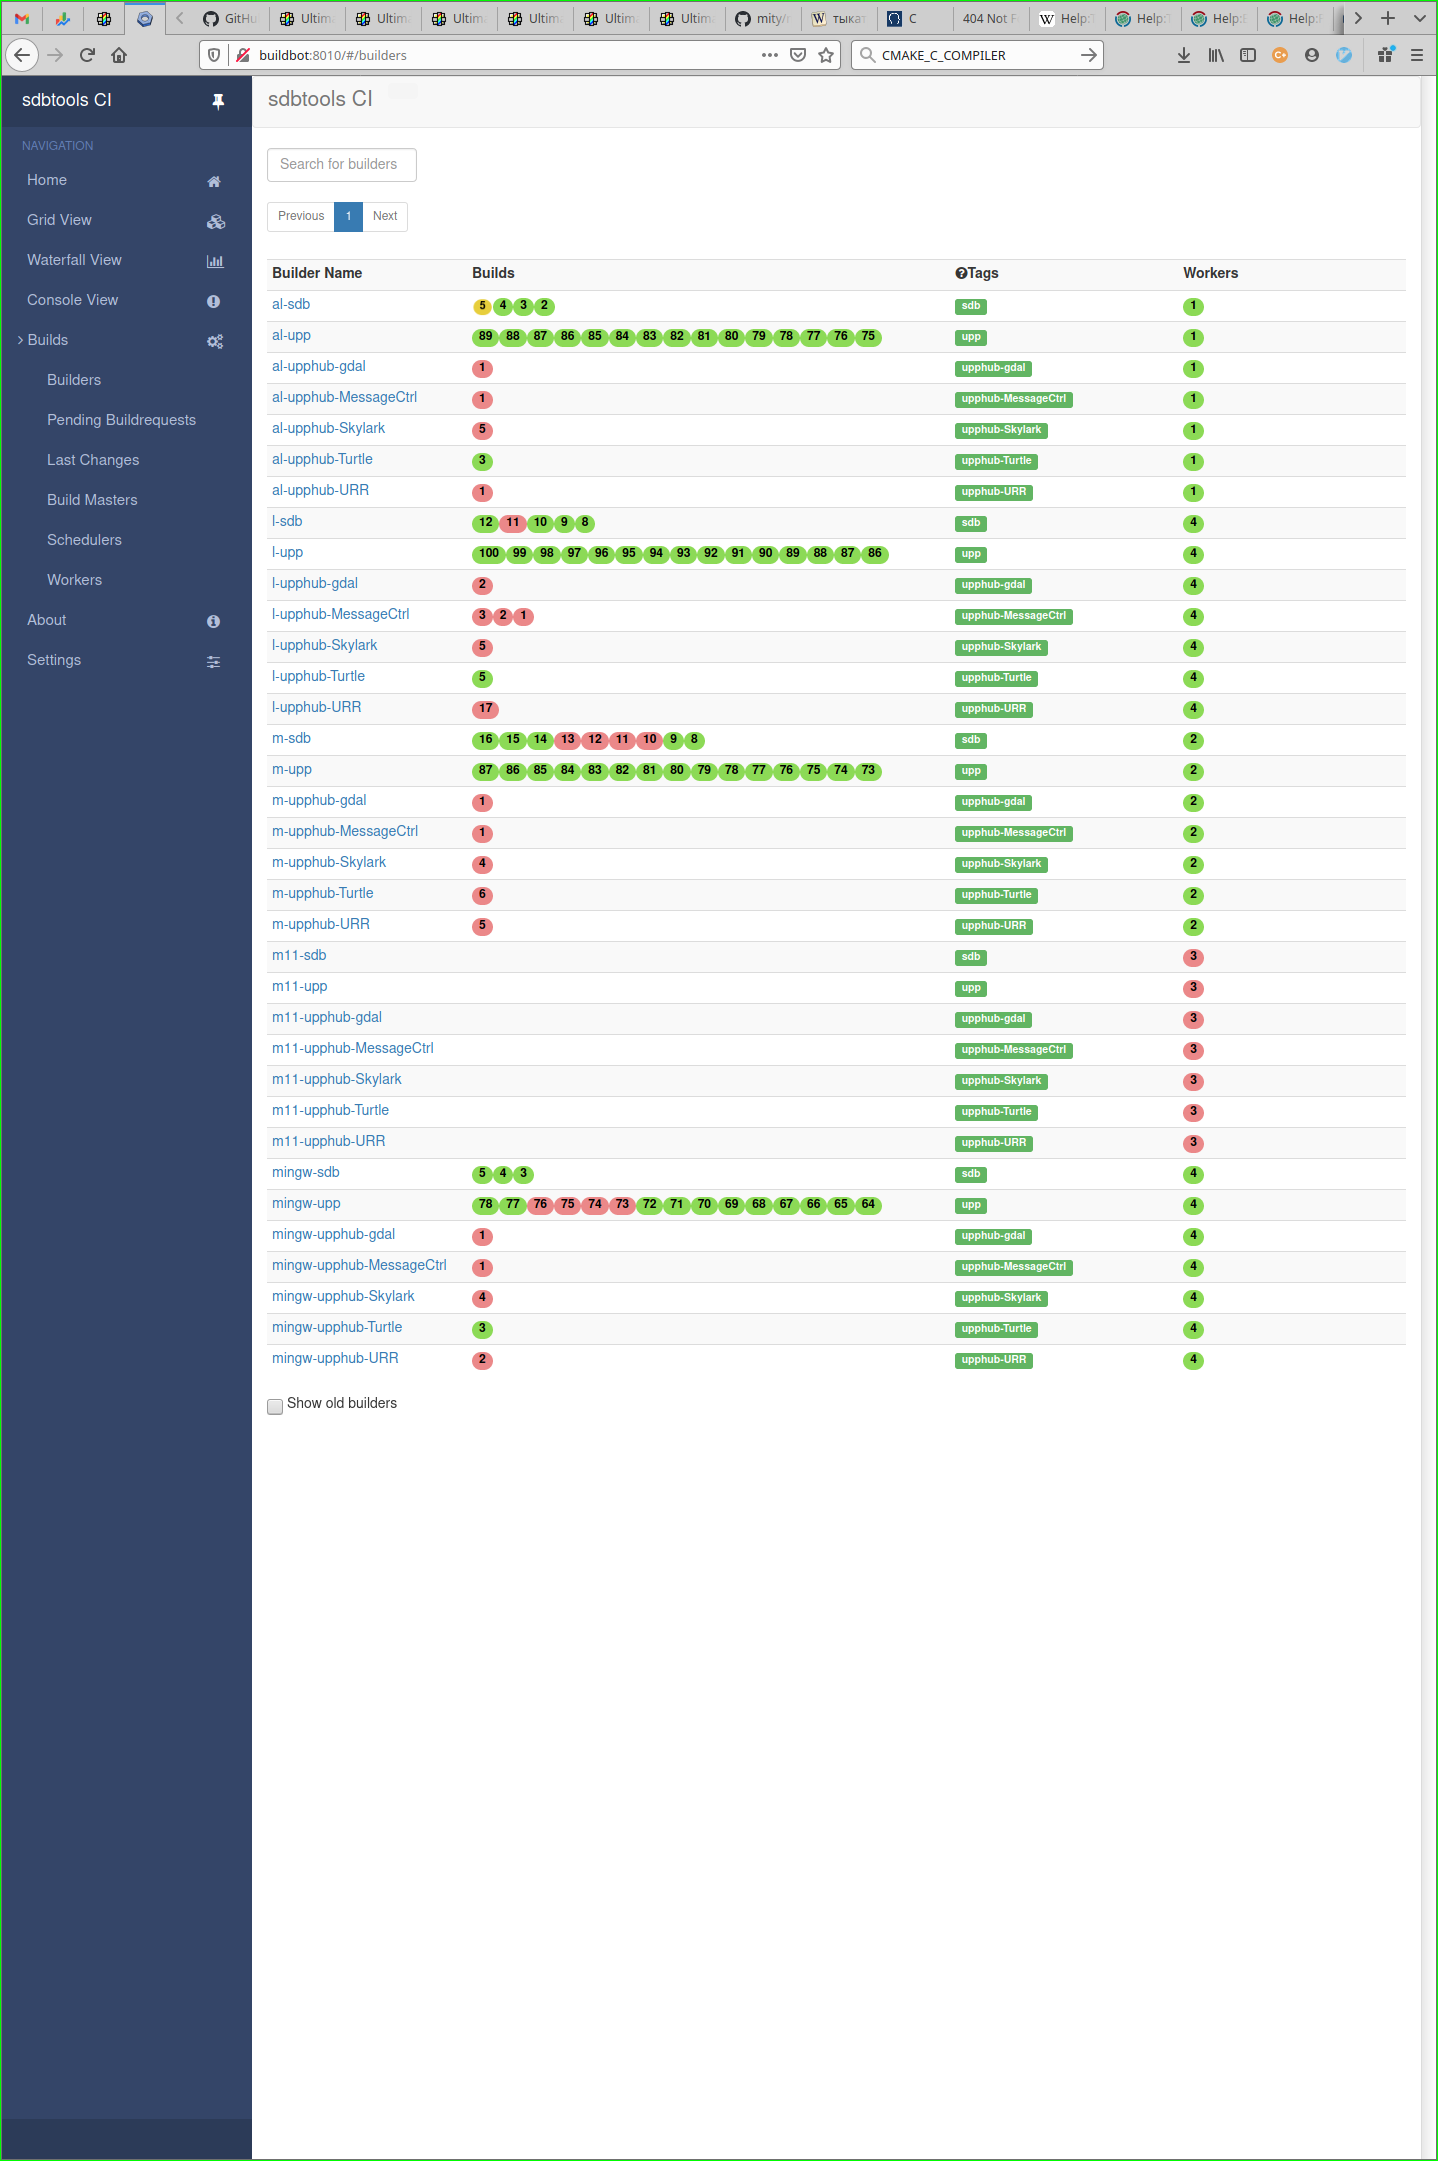Open Pending Buildrequests in sidebar
Image resolution: width=1438 pixels, height=2161 pixels.
[121, 420]
